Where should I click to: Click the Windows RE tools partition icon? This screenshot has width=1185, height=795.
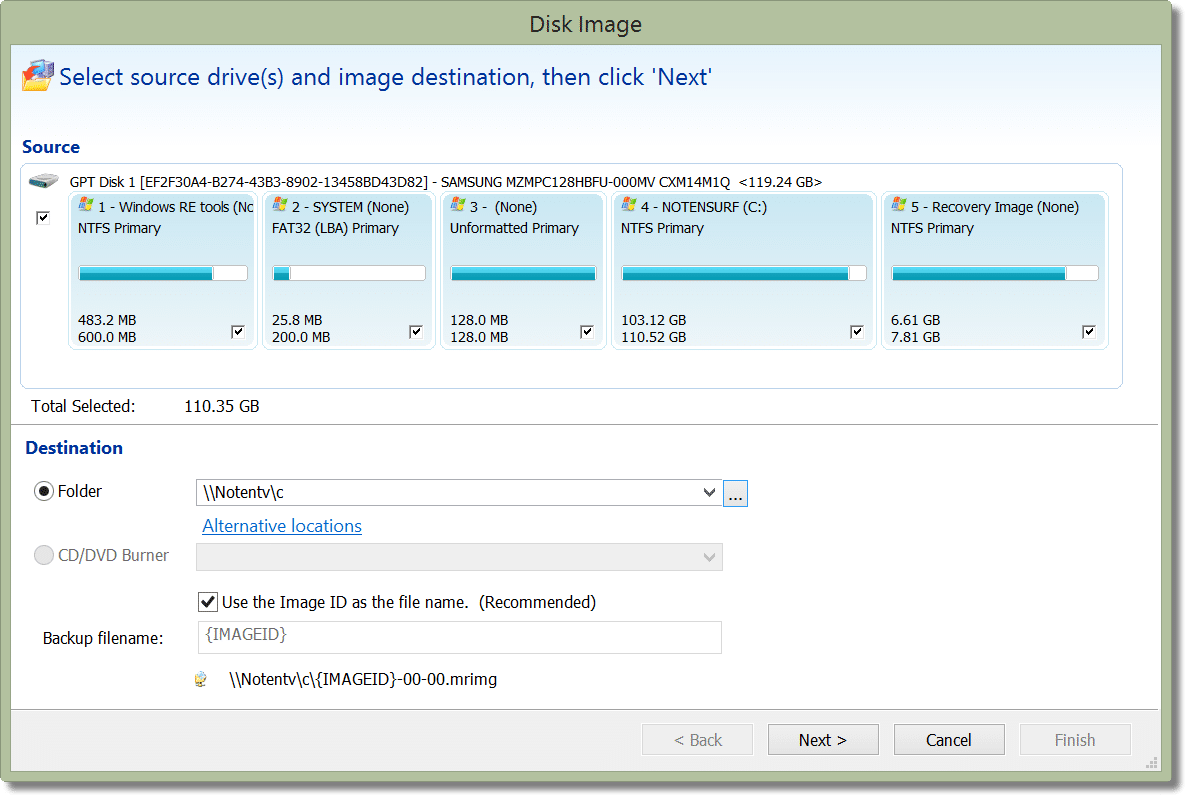click(86, 206)
